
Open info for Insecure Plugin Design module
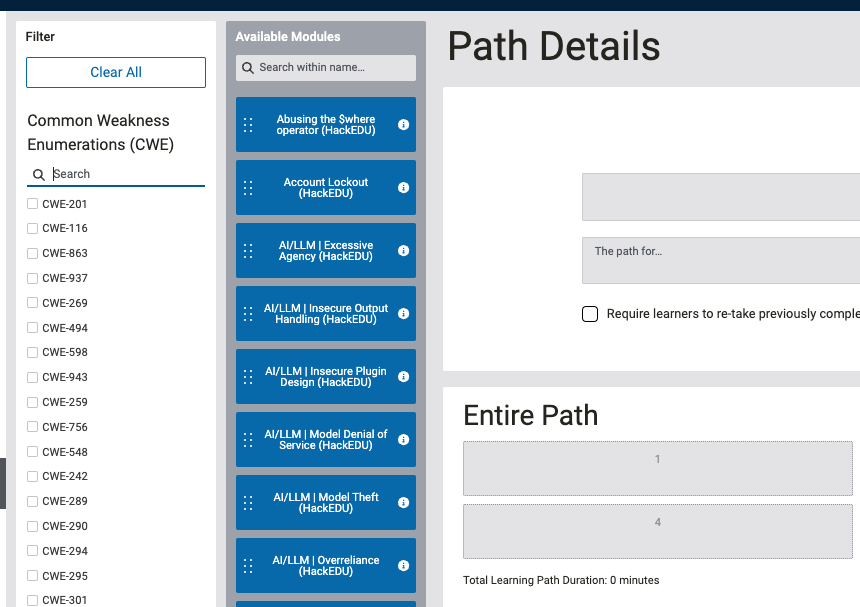(x=403, y=377)
